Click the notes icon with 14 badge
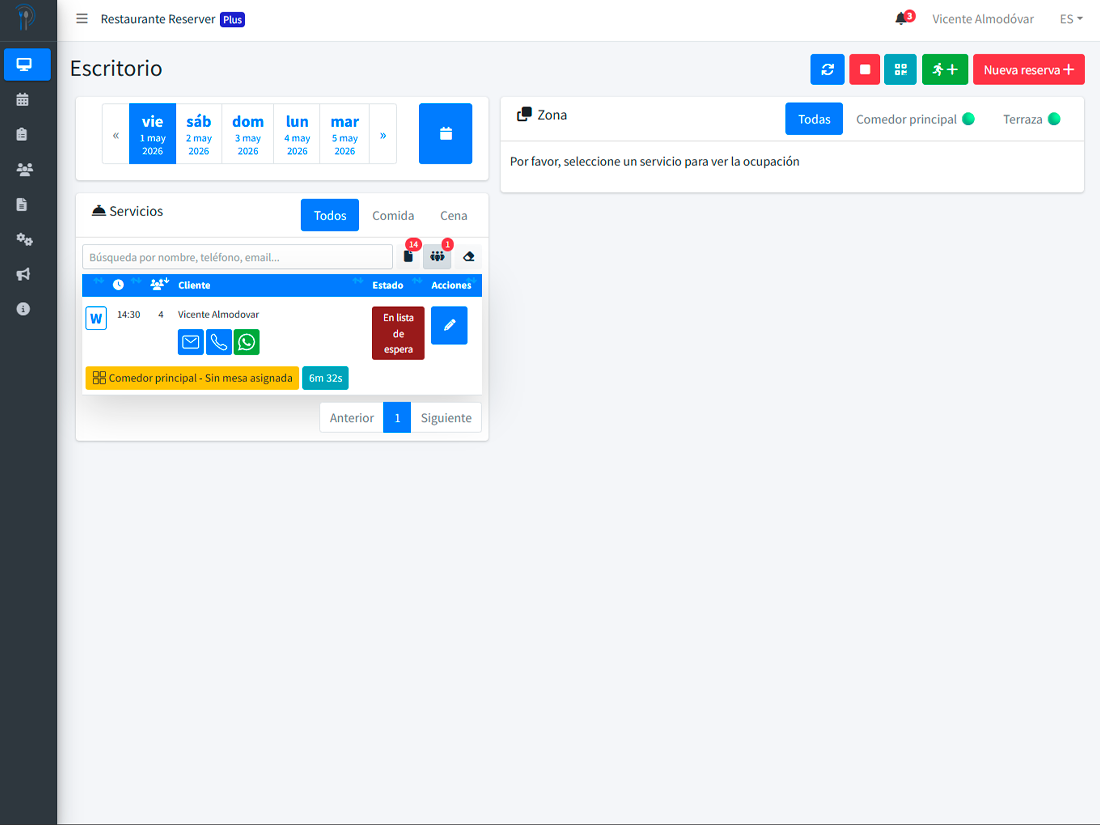Image resolution: width=1100 pixels, height=825 pixels. tap(408, 256)
